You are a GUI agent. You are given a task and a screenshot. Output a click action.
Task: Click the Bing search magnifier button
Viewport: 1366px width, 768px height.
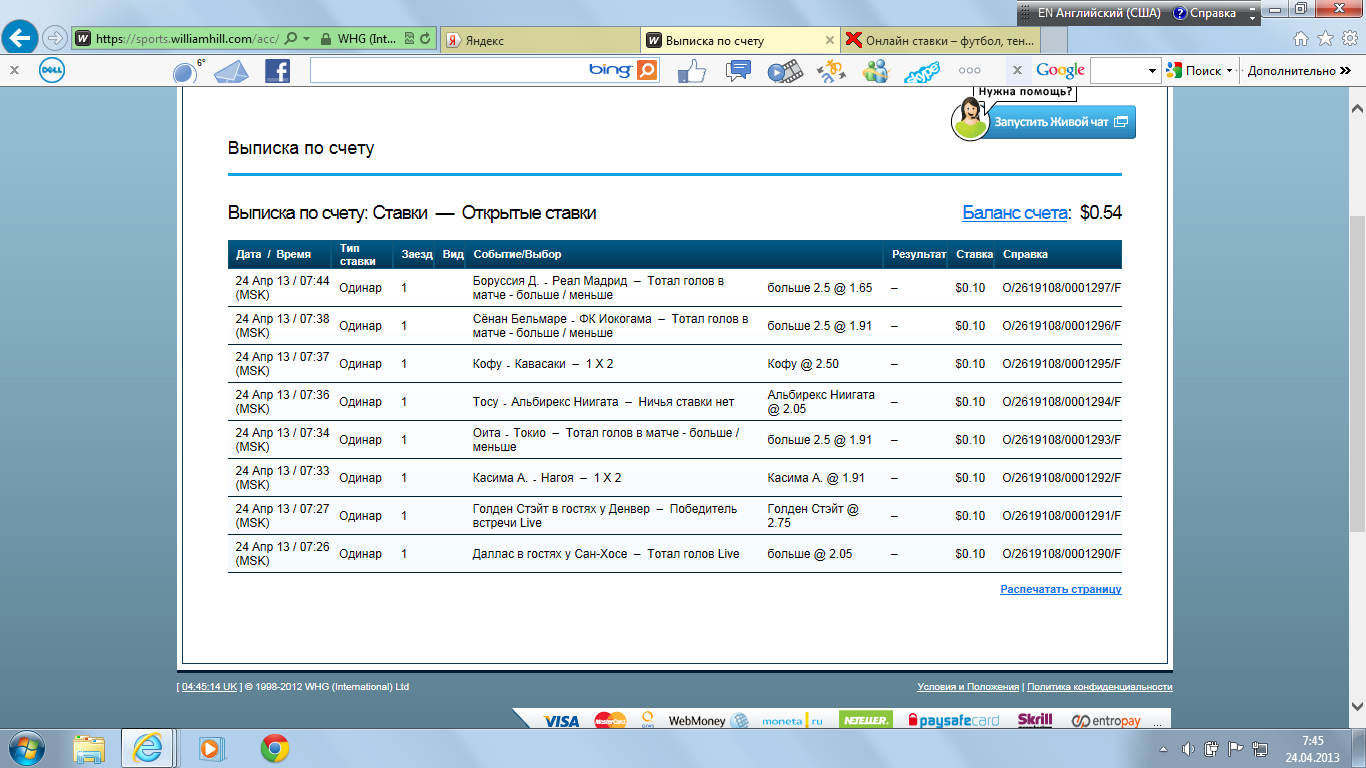(x=647, y=70)
